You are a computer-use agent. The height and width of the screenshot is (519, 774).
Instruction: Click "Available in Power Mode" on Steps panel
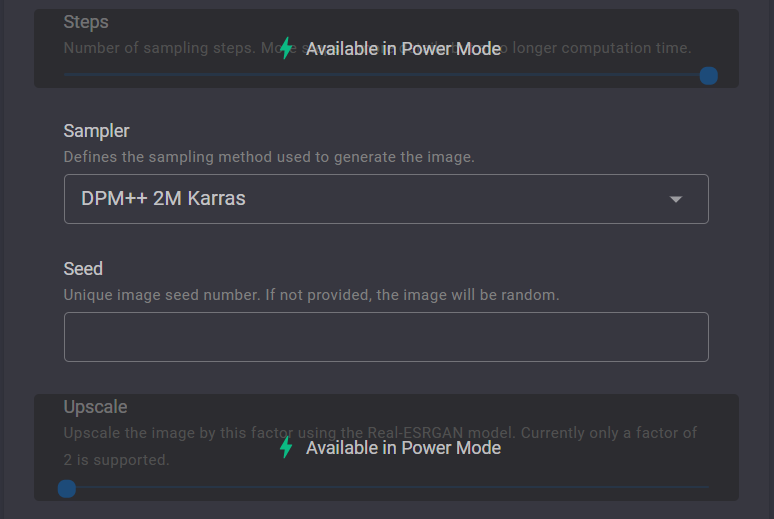point(403,49)
